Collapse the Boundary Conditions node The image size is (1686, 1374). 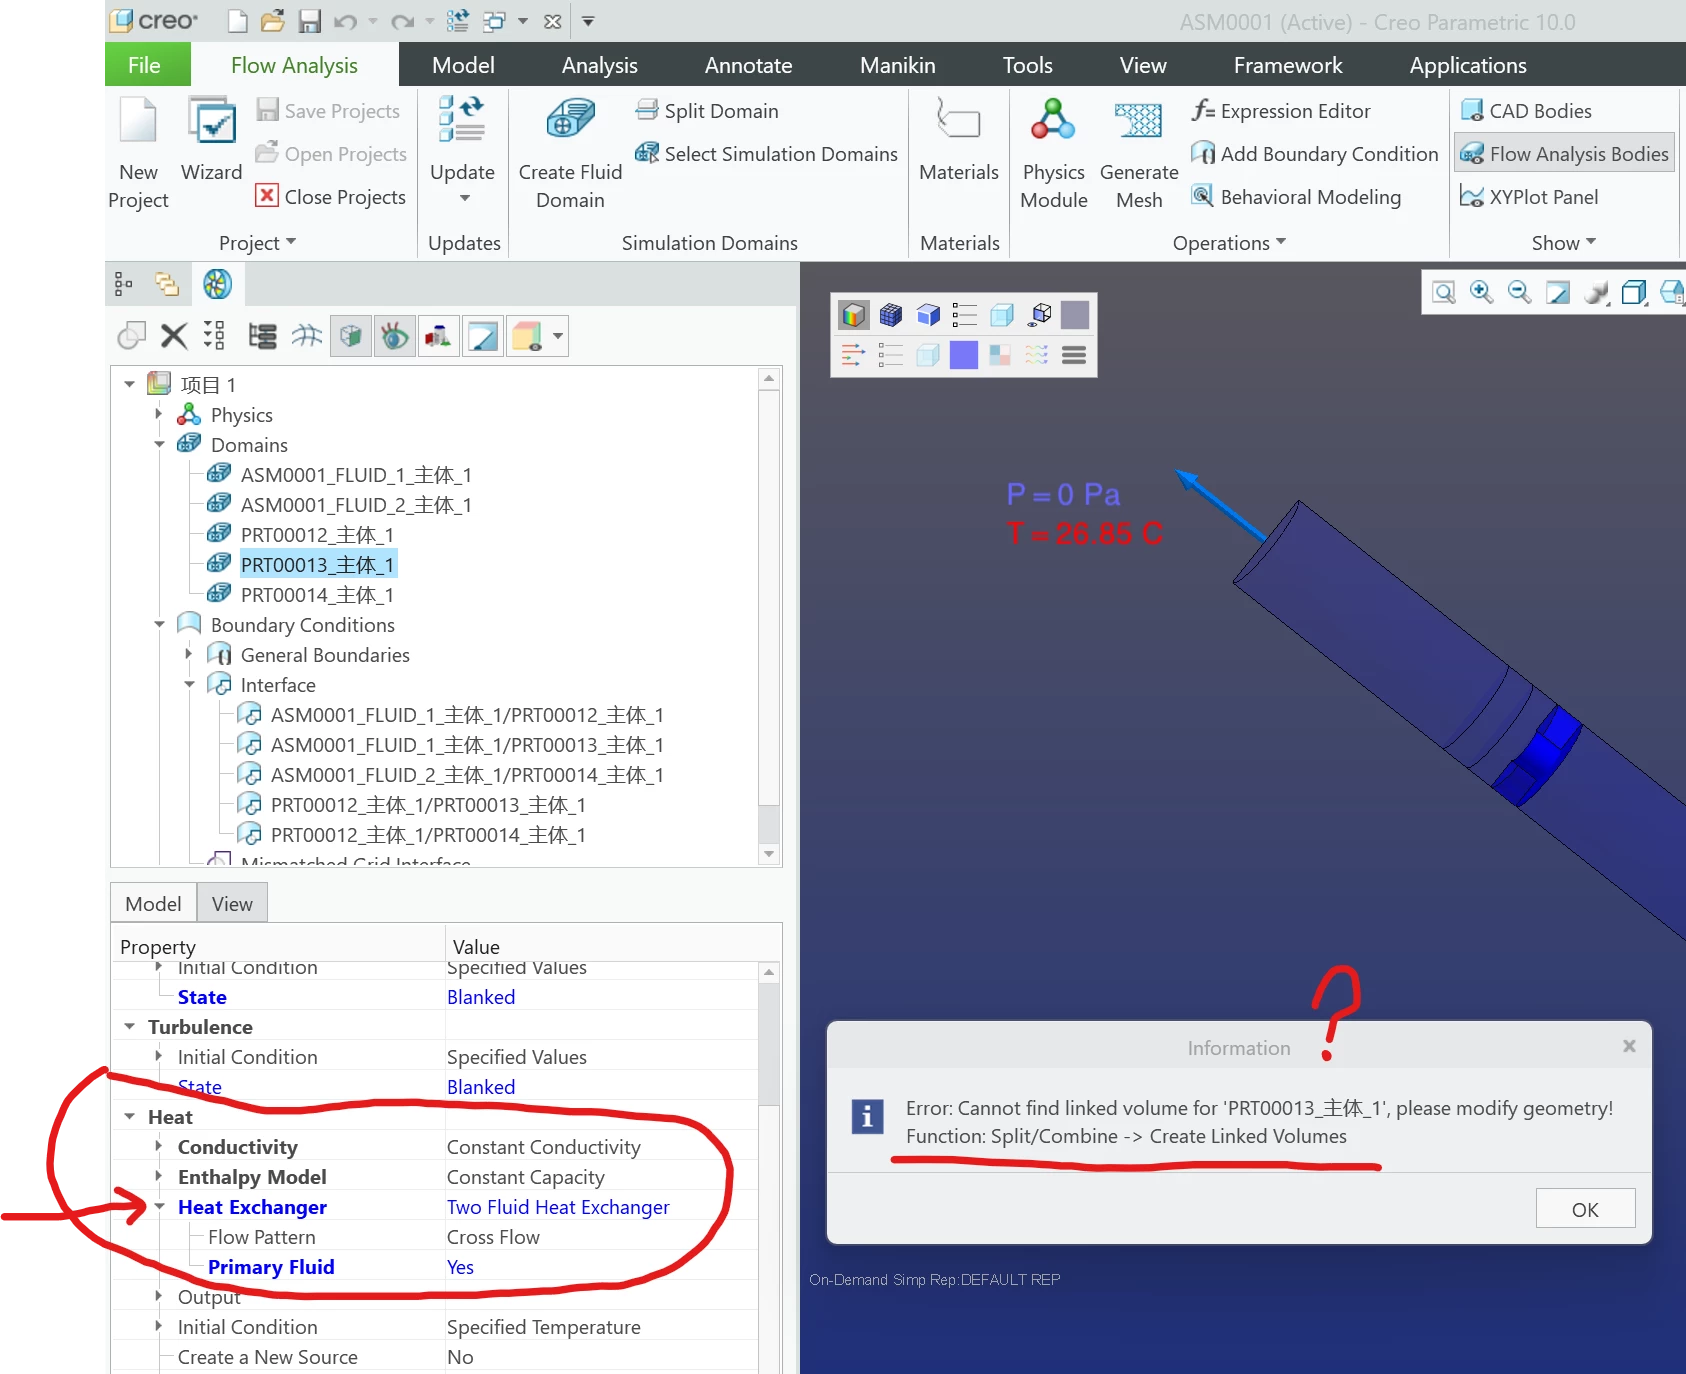click(x=159, y=624)
